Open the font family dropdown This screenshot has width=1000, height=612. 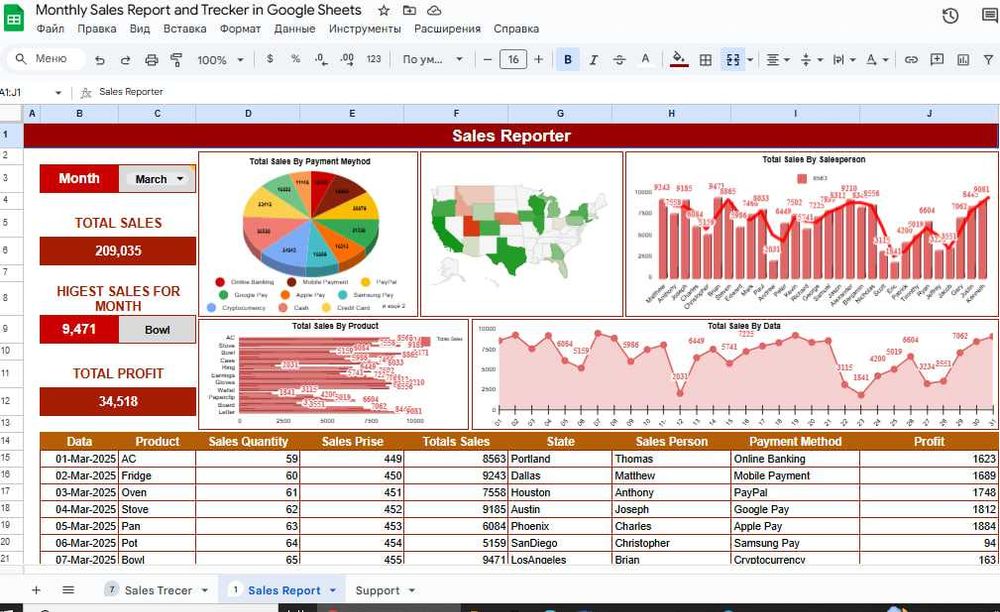pyautogui.click(x=432, y=59)
